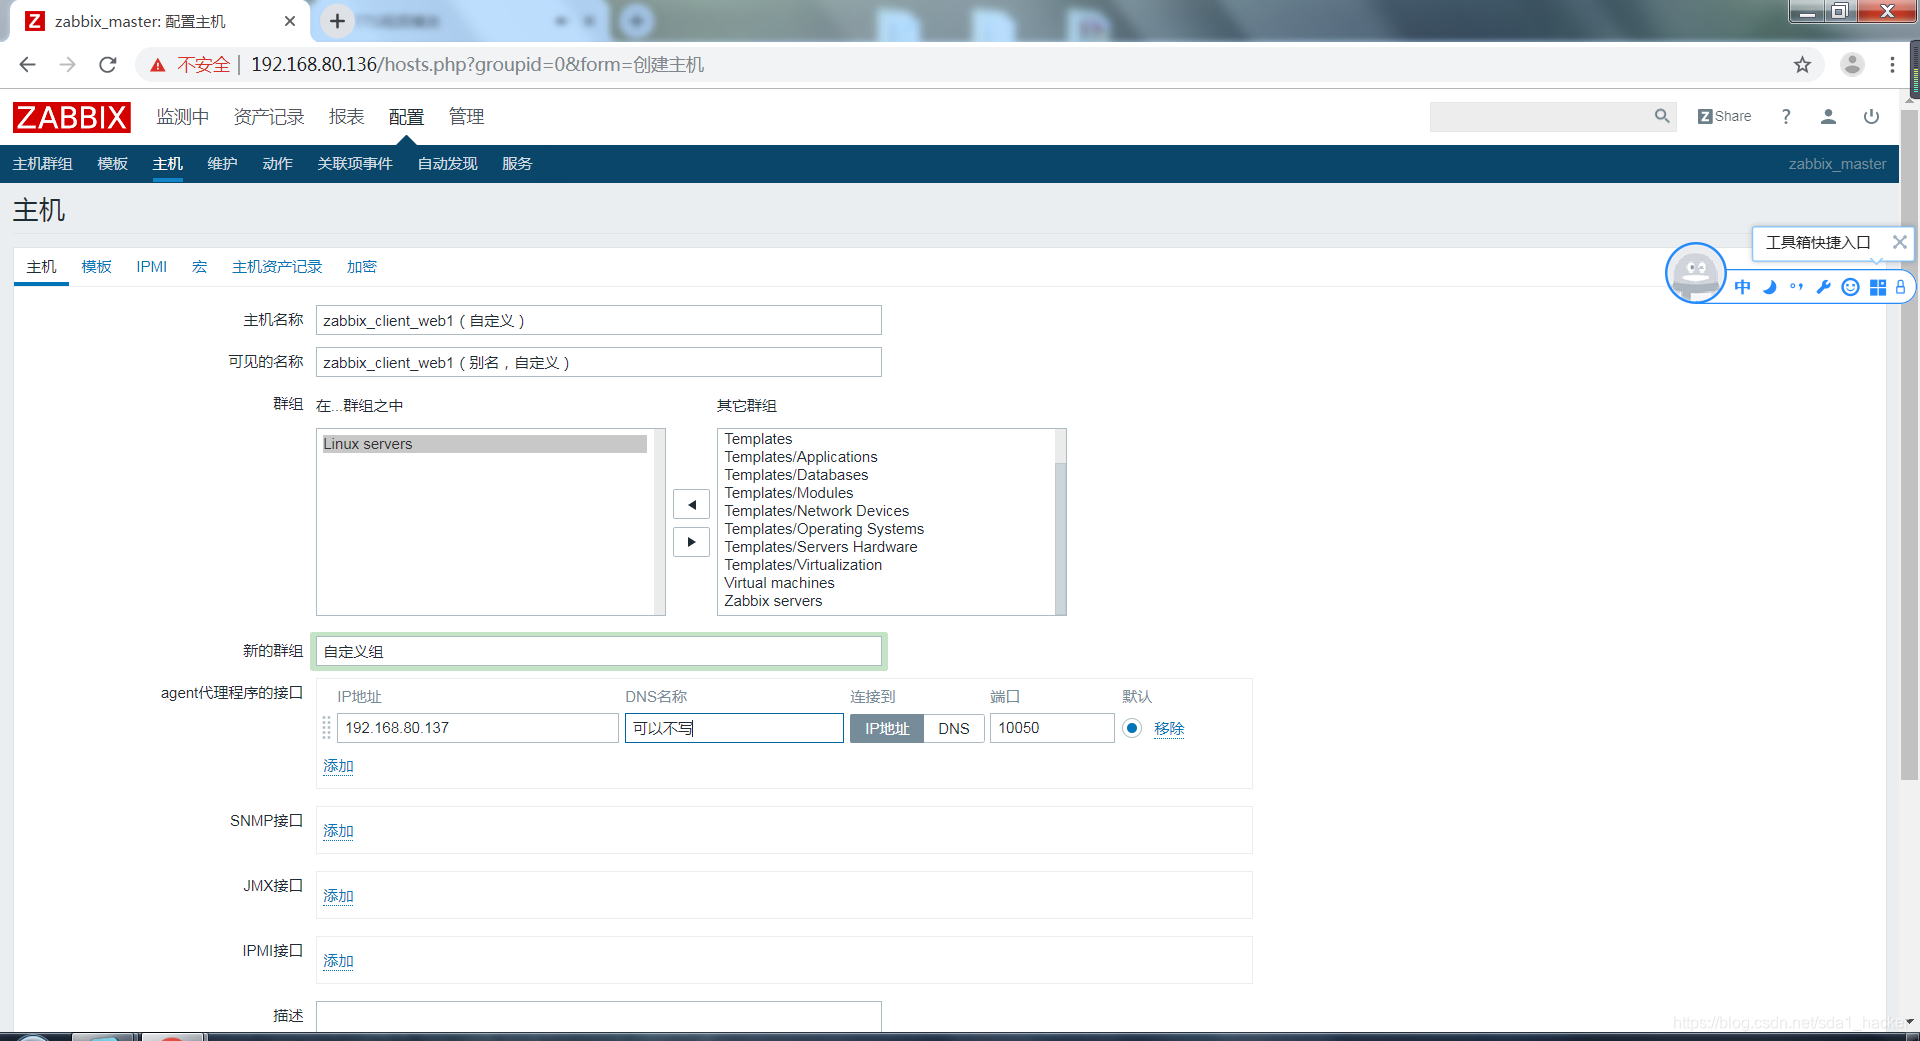Image resolution: width=1920 pixels, height=1041 pixels.
Task: Click the browser forward arrow
Action: click(x=68, y=65)
